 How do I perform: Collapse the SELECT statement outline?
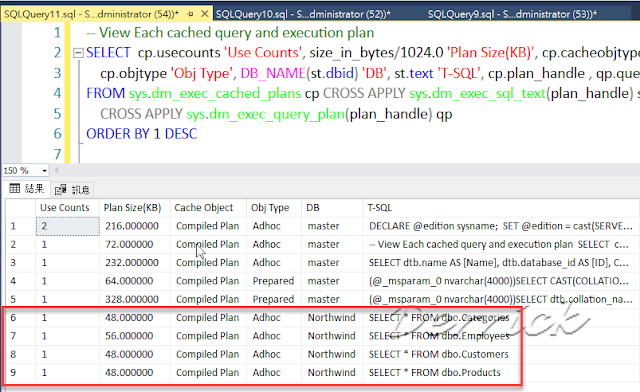[x=78, y=53]
